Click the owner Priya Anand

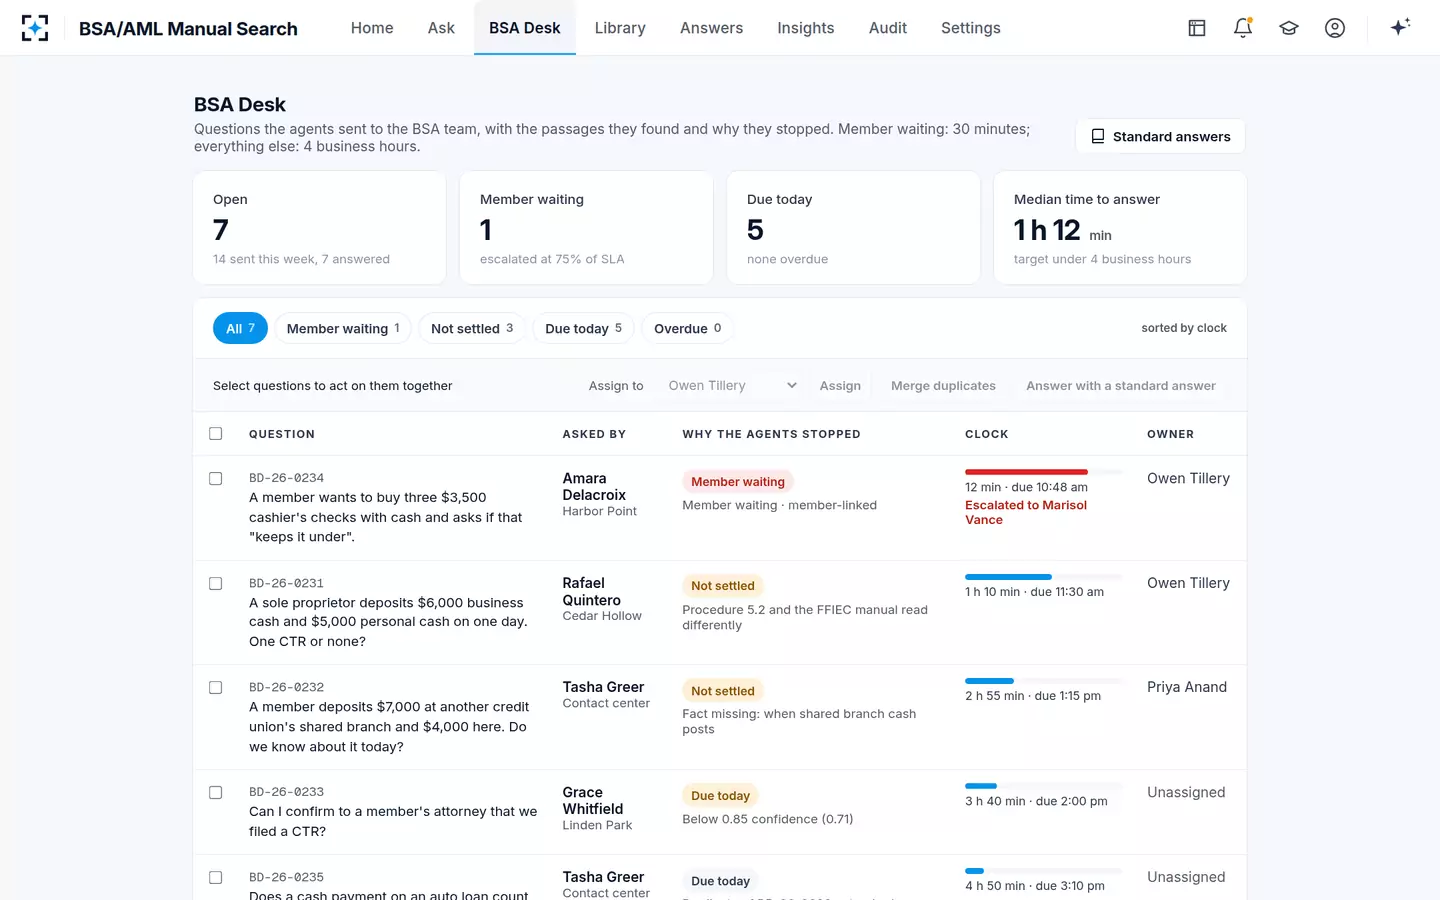click(1187, 687)
